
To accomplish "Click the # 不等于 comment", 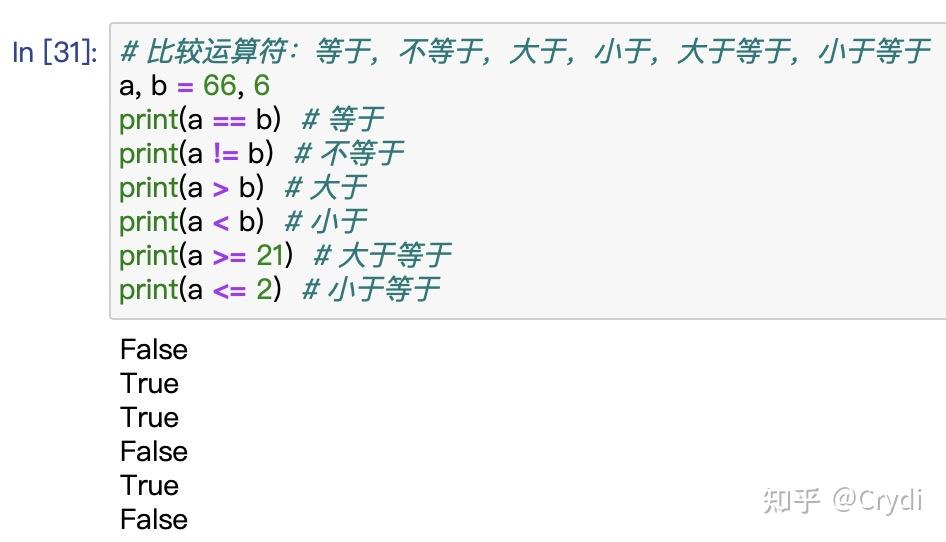I will pos(349,153).
